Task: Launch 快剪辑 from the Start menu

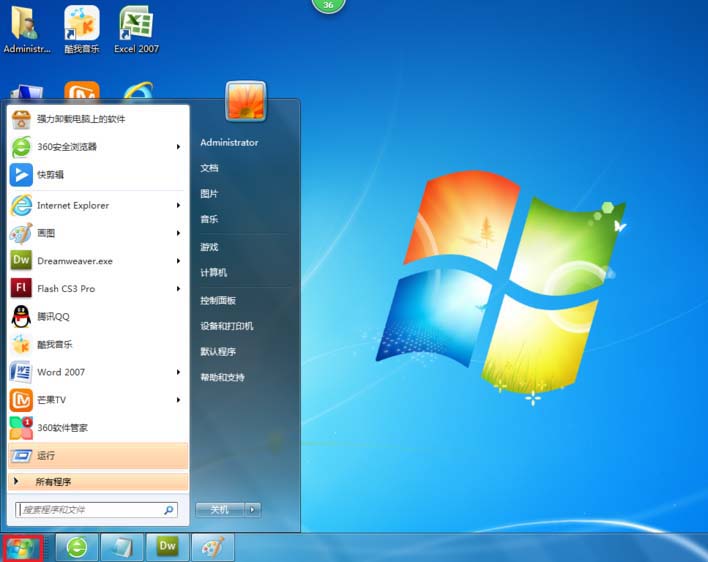Action: pos(98,175)
